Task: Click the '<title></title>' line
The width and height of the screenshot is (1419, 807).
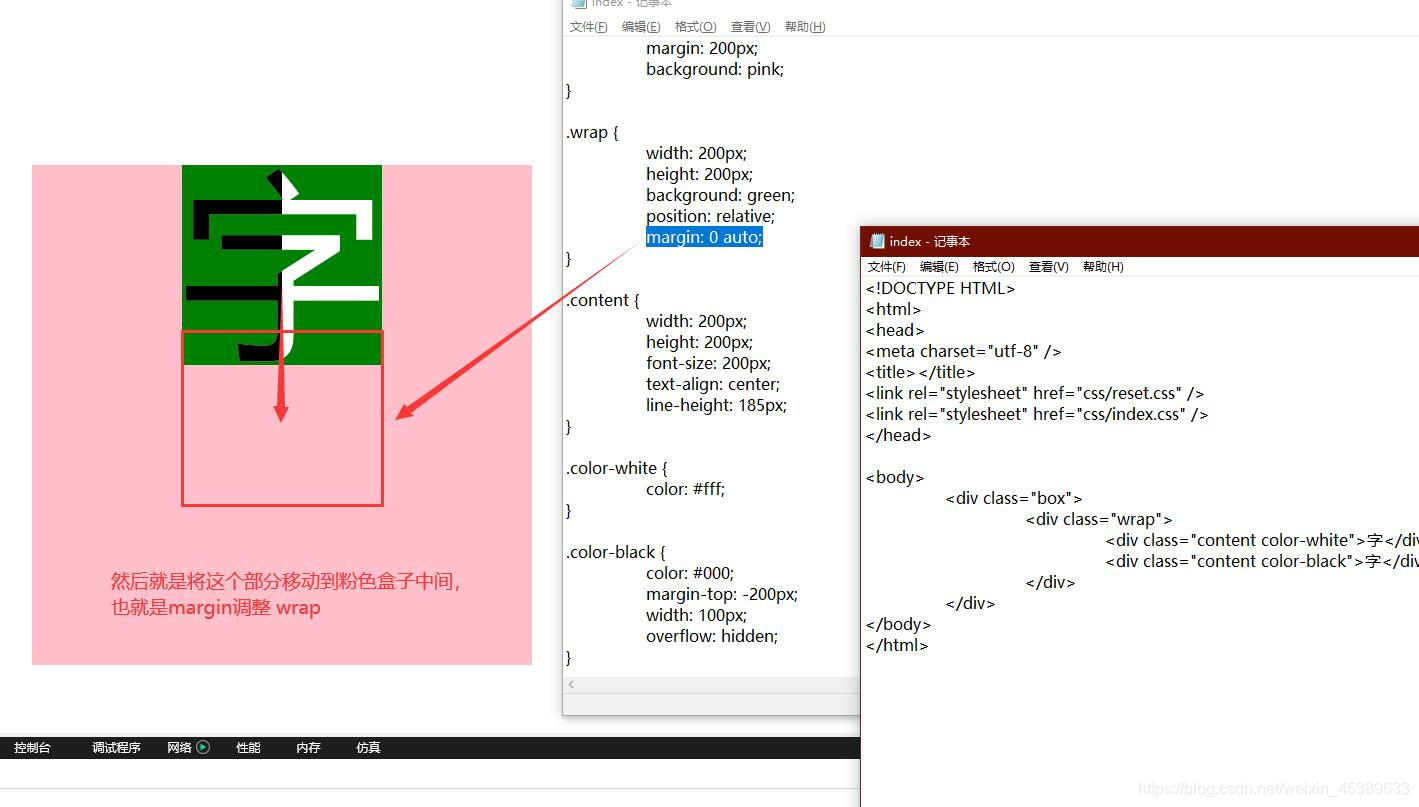Action: click(920, 372)
